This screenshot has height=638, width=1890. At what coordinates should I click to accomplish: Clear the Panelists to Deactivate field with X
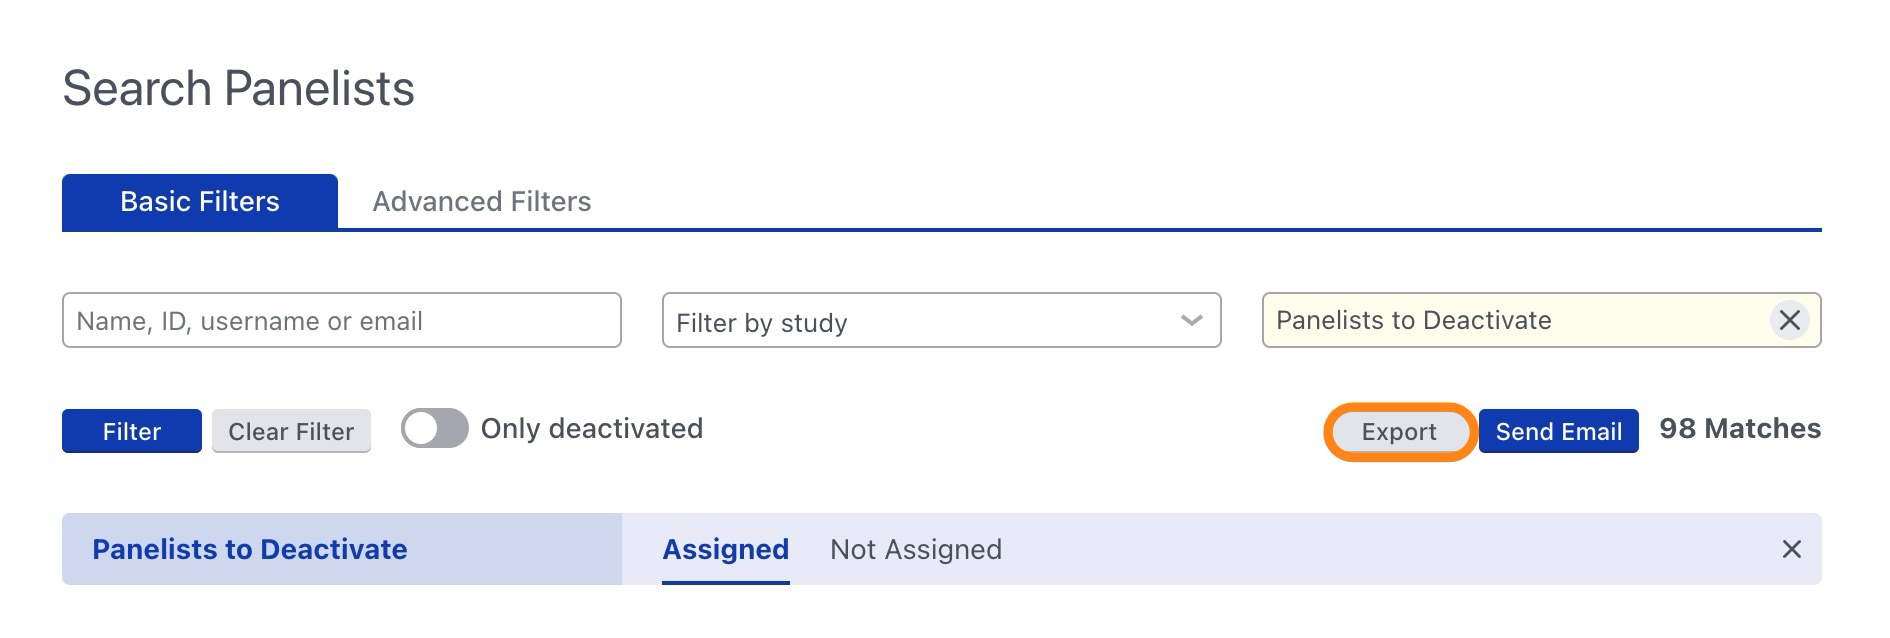tap(1789, 320)
